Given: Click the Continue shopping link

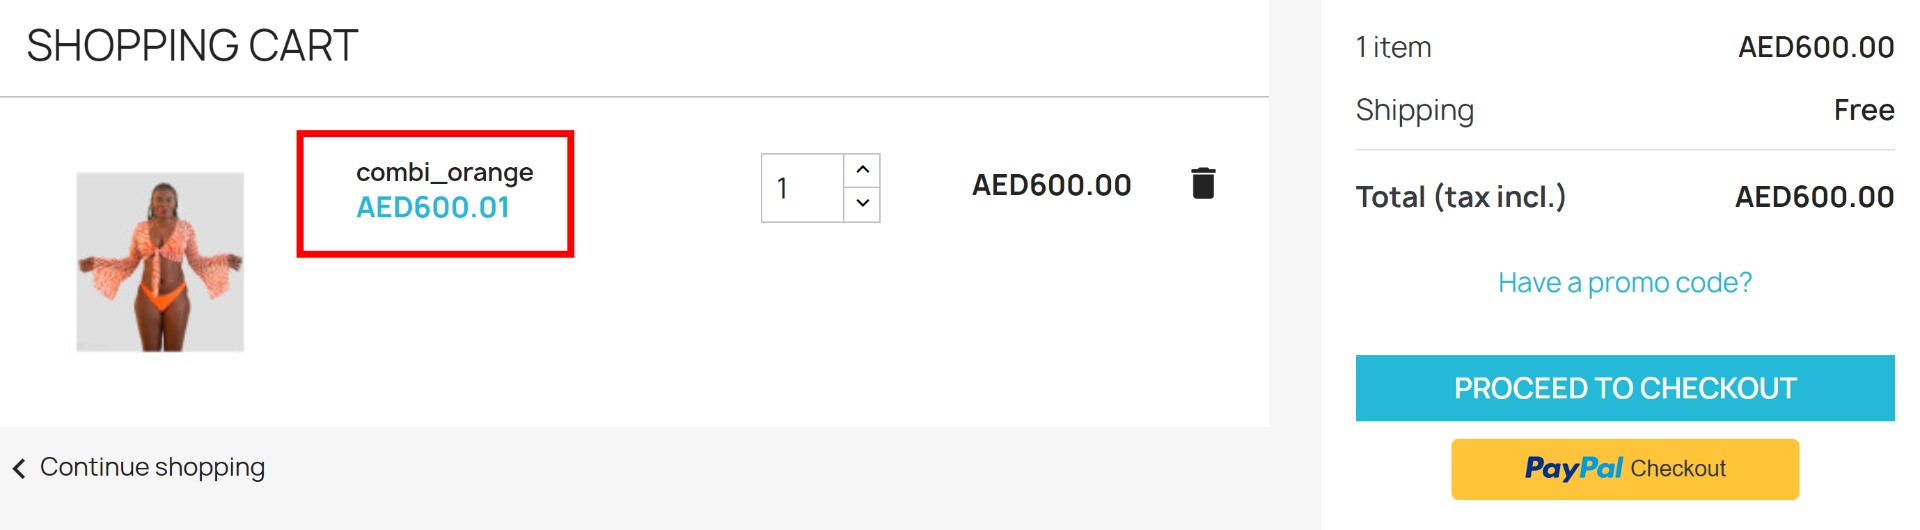Looking at the screenshot, I should pyautogui.click(x=152, y=467).
